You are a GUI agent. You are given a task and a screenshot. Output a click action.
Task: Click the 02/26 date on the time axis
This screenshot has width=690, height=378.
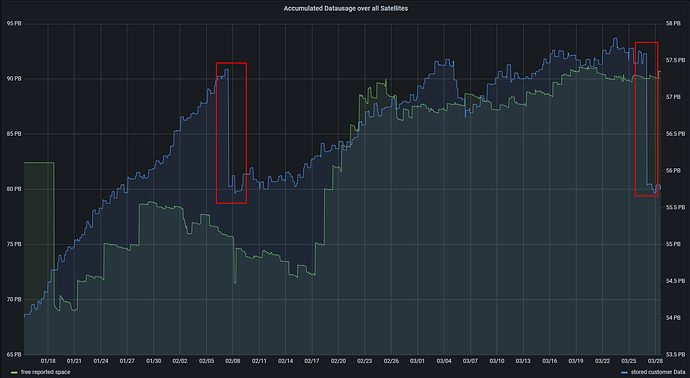click(x=391, y=361)
